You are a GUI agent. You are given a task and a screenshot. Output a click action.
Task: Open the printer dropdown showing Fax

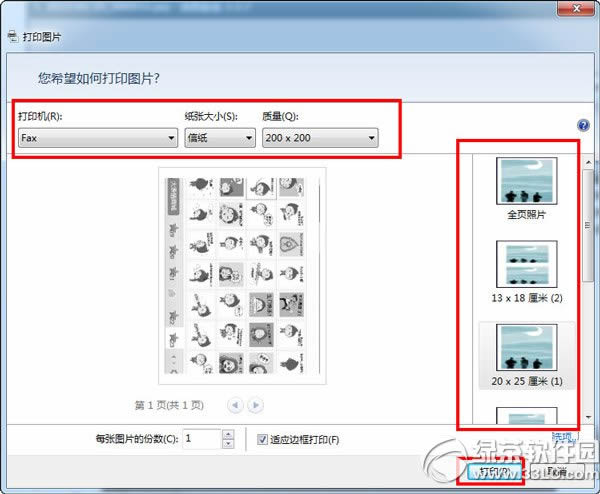click(x=98, y=138)
